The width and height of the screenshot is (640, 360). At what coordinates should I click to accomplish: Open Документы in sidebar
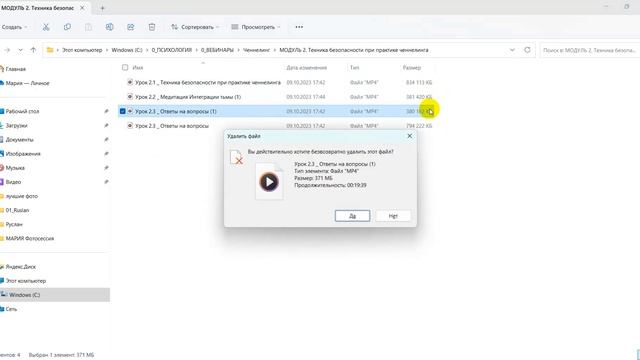(x=20, y=140)
